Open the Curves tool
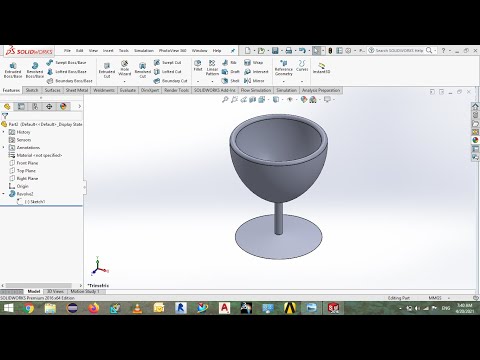Viewport: 480px width, 360px height. point(302,66)
